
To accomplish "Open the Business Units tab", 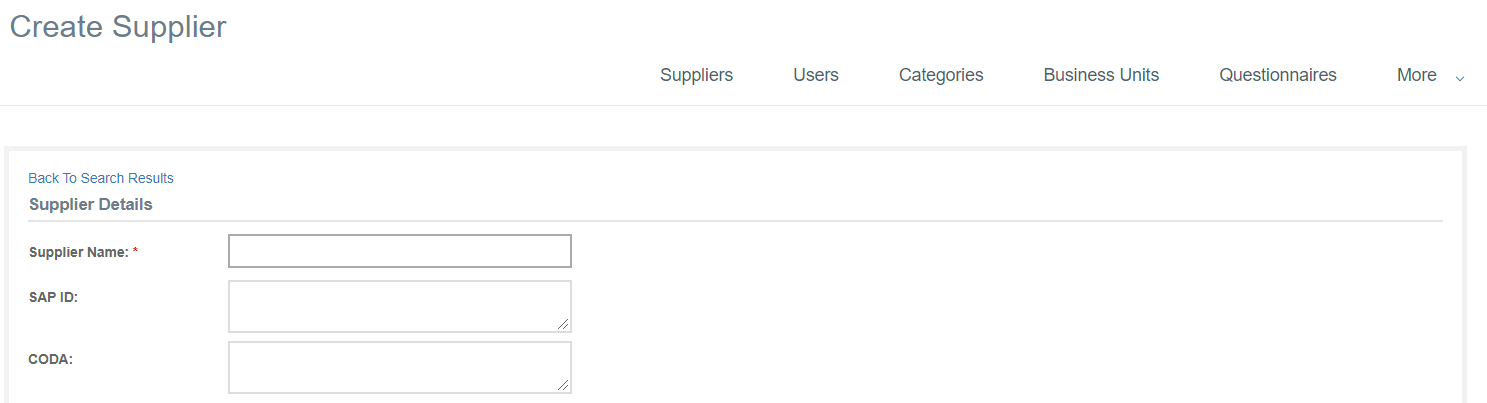I will tap(1100, 75).
